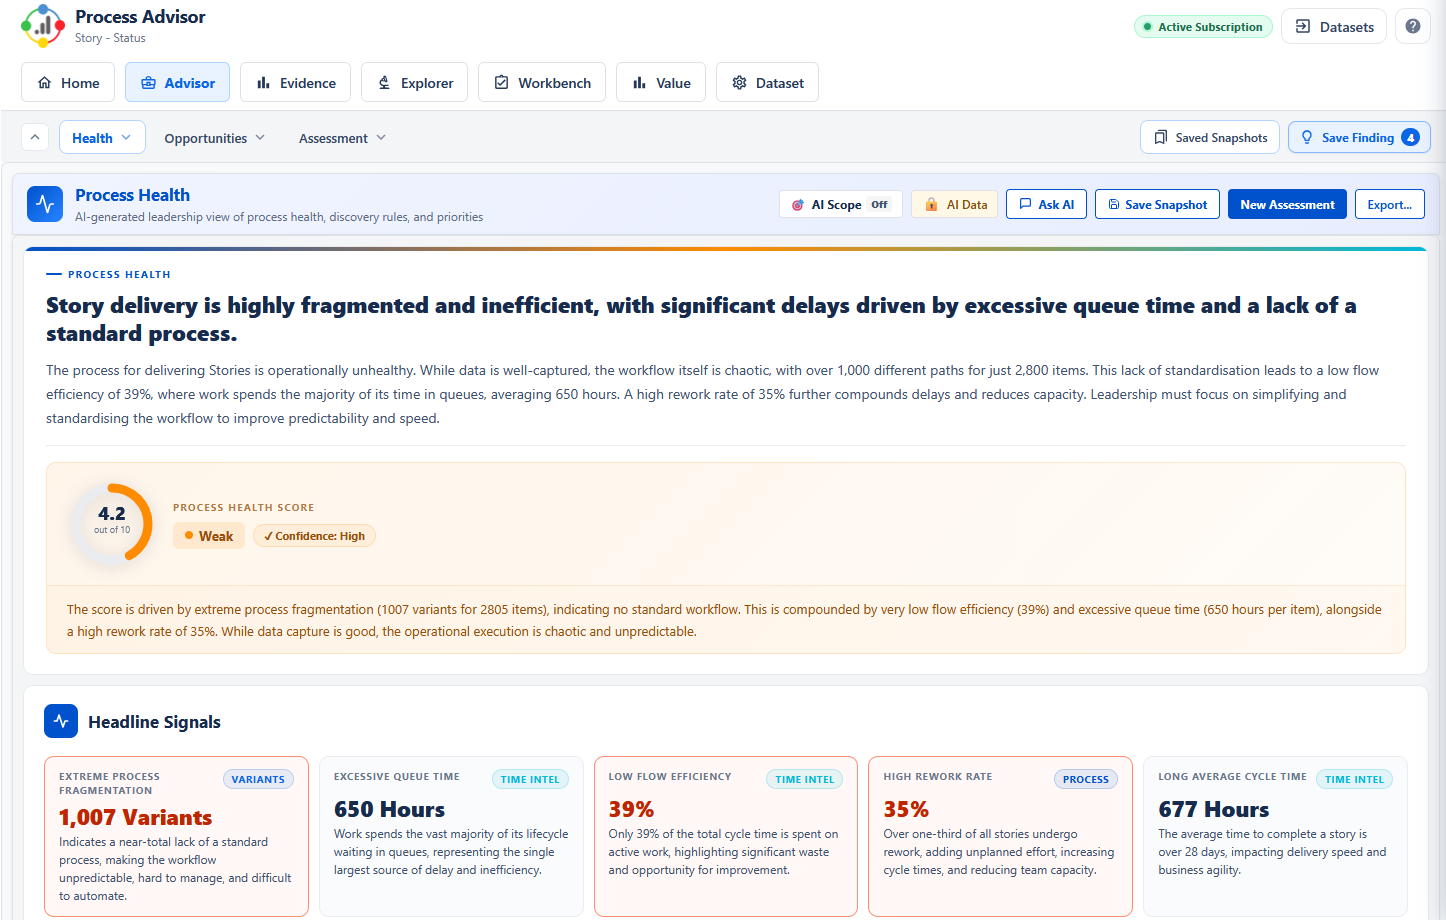1446x920 pixels.
Task: Click the disk icon in Save Snapshot
Action: [1113, 204]
